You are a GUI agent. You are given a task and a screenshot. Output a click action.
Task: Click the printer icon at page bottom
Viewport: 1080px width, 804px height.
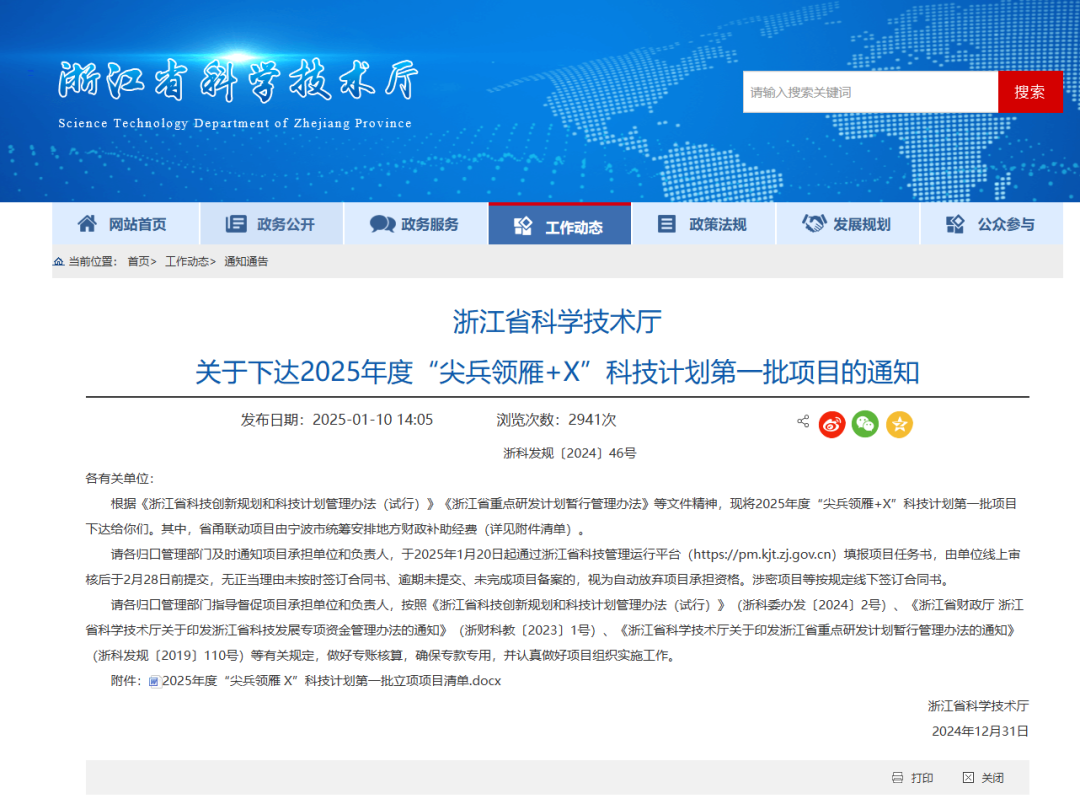click(x=897, y=777)
